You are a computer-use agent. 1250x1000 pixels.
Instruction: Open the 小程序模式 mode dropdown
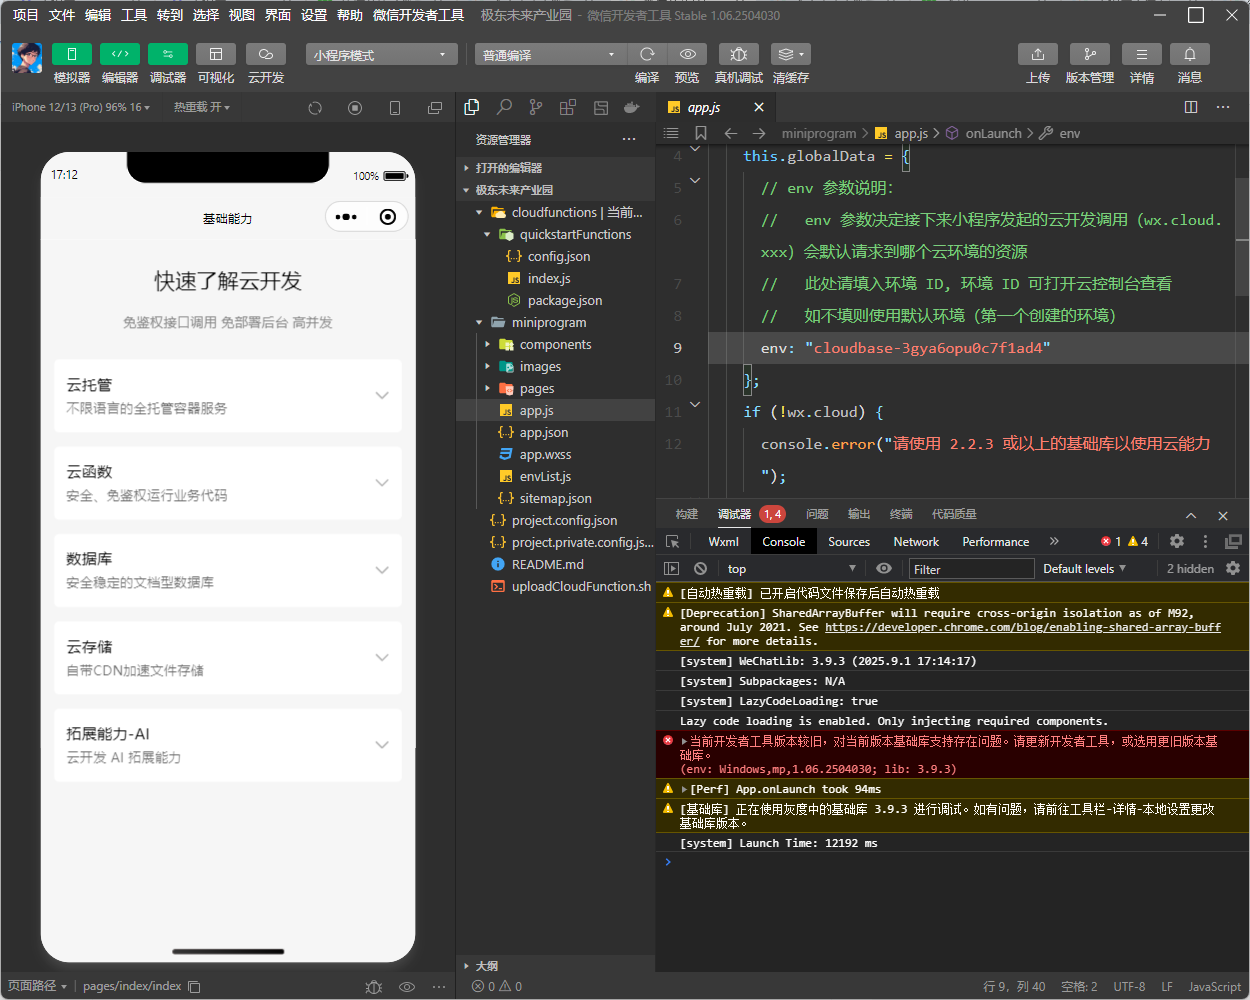tap(381, 55)
